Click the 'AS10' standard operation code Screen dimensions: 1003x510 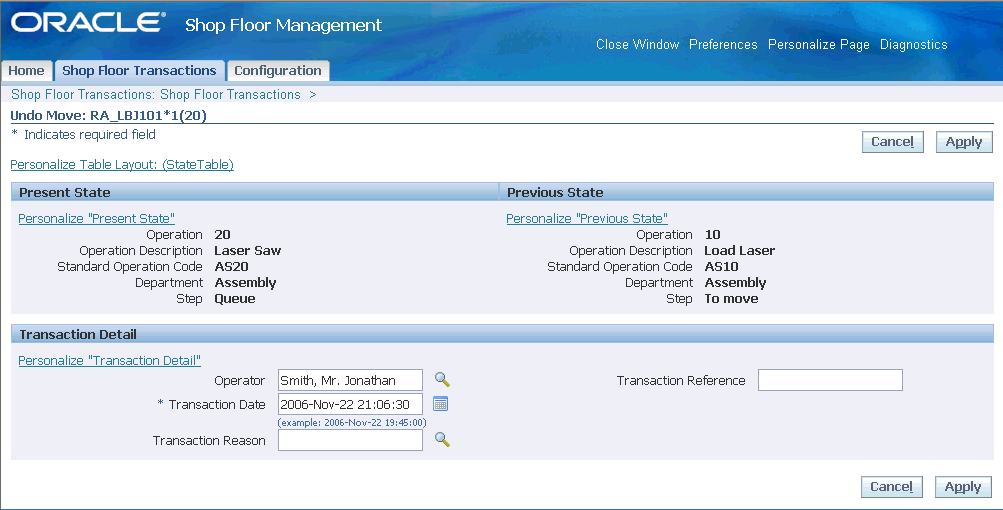(x=722, y=266)
